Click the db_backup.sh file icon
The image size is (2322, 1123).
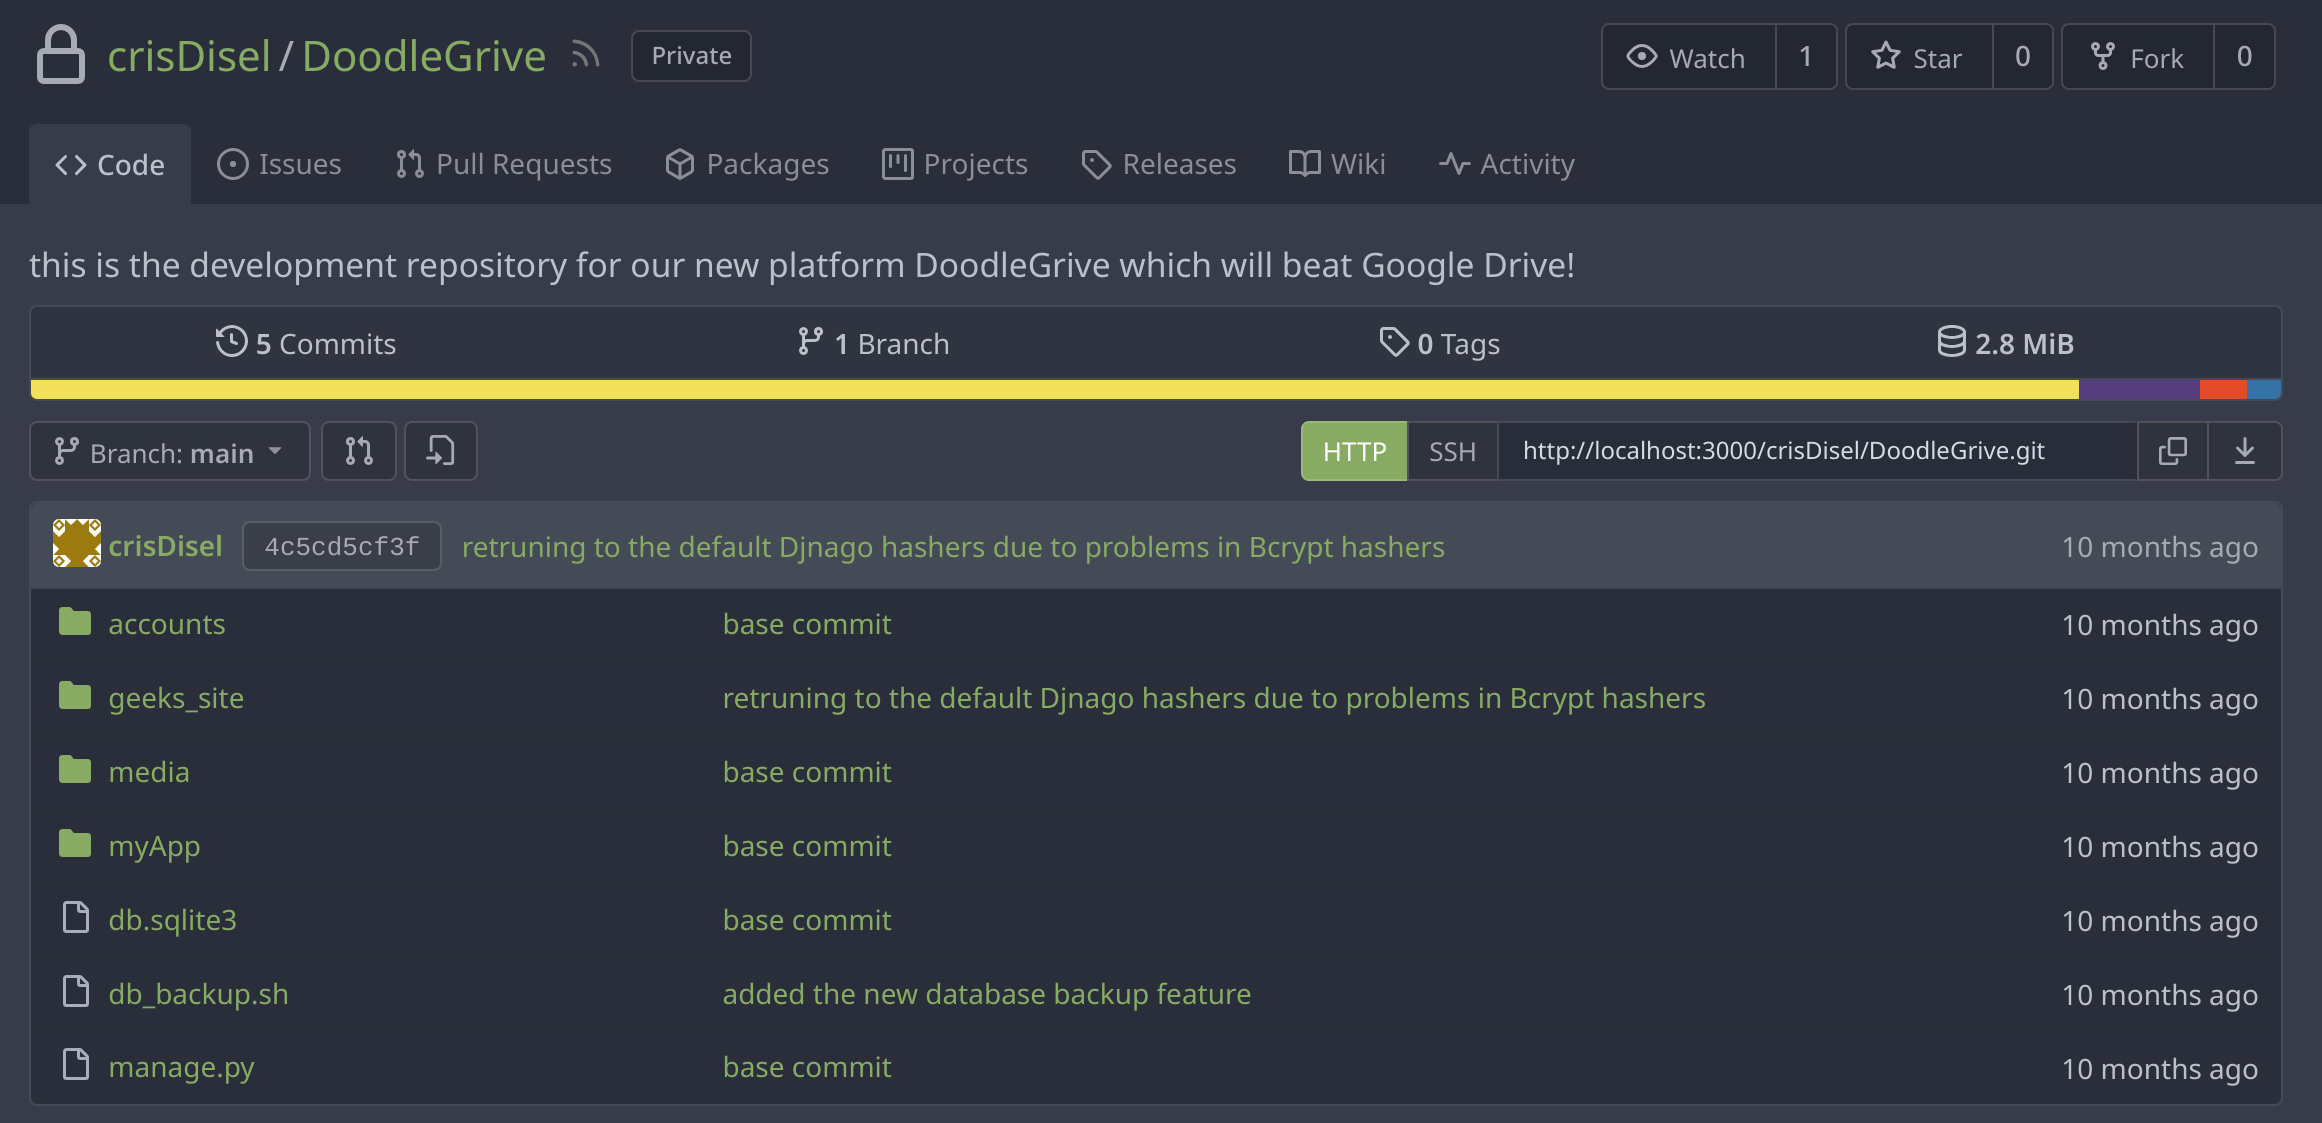tap(76, 991)
